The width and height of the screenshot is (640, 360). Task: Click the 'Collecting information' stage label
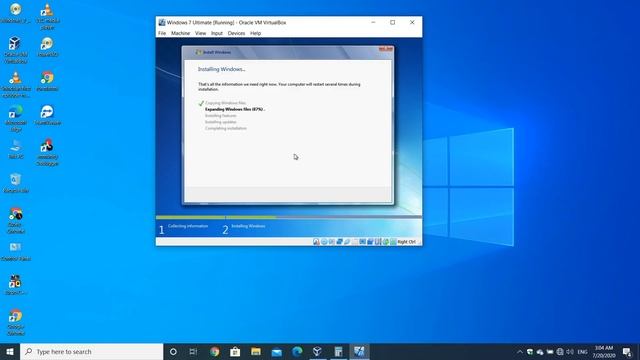188,226
